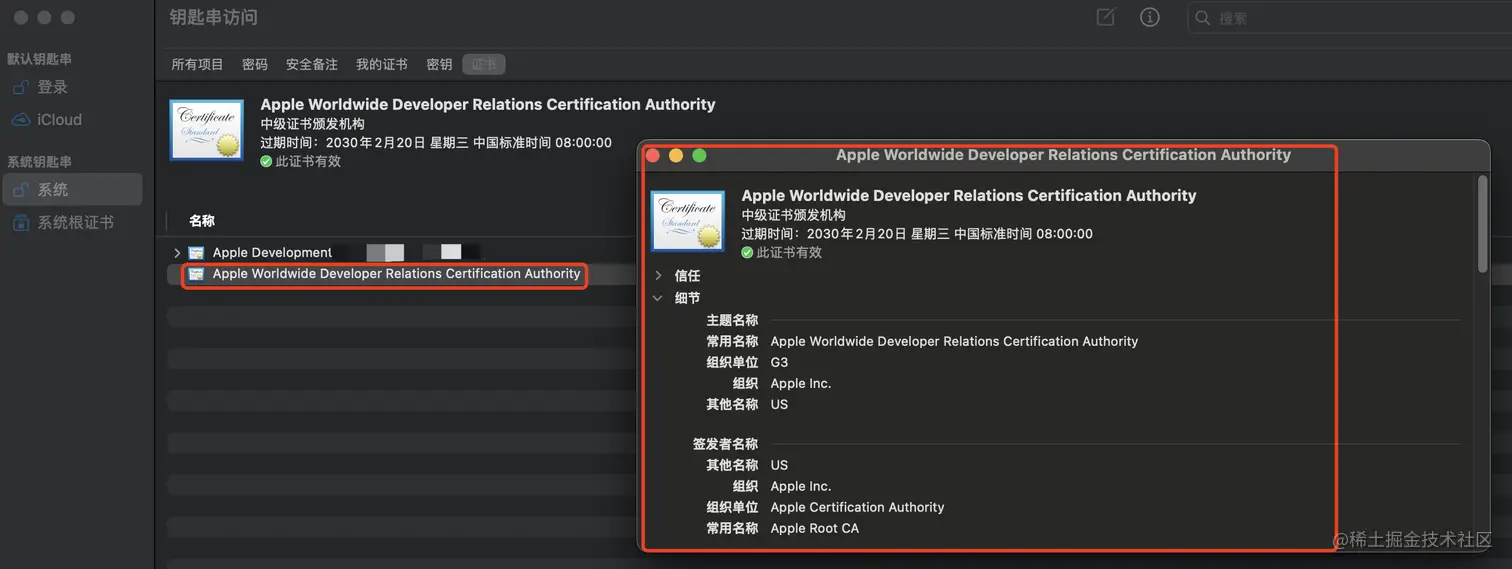1512x569 pixels.
Task: Expand the Apple Development certificate row
Action: click(177, 253)
